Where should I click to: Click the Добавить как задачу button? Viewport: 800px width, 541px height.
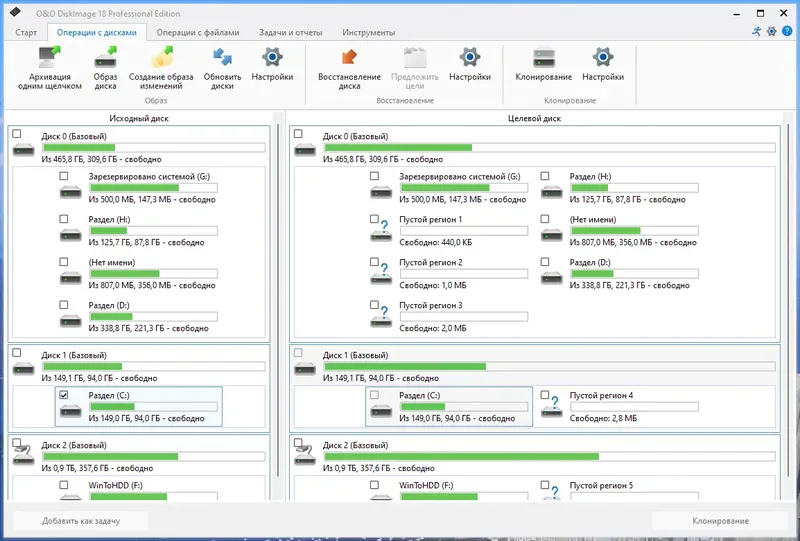(x=81, y=521)
